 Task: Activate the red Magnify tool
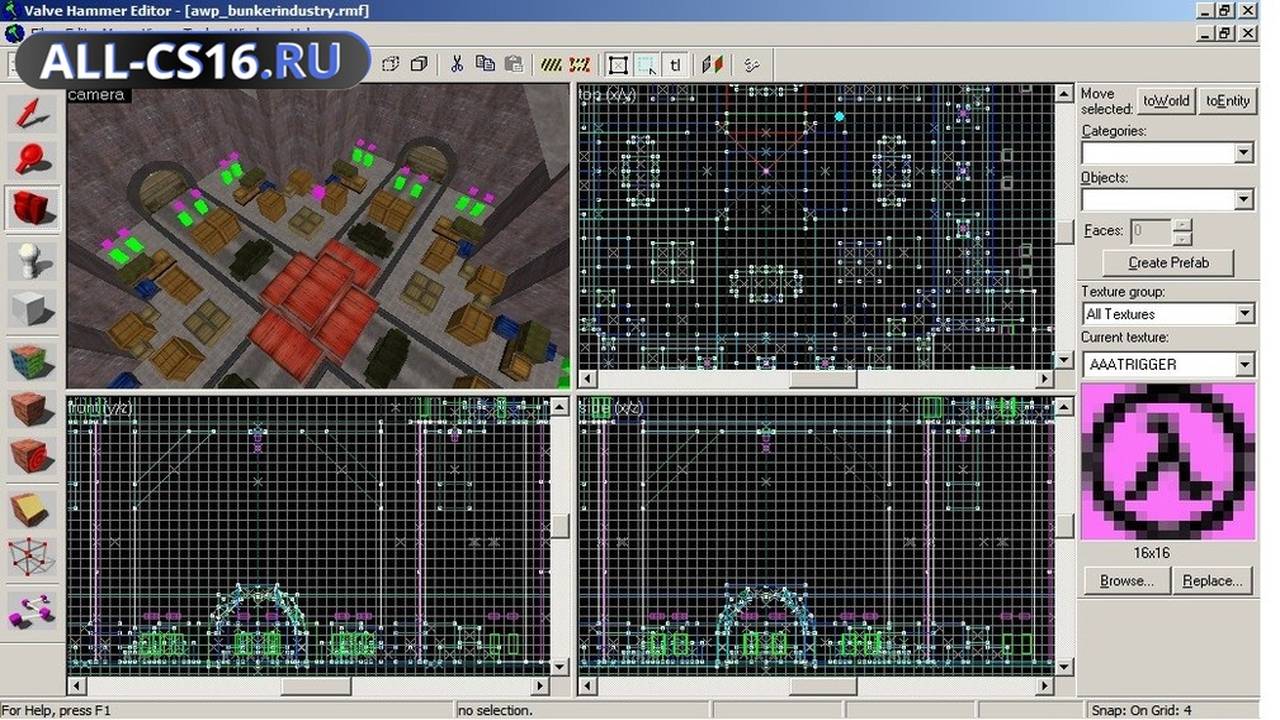tap(33, 160)
